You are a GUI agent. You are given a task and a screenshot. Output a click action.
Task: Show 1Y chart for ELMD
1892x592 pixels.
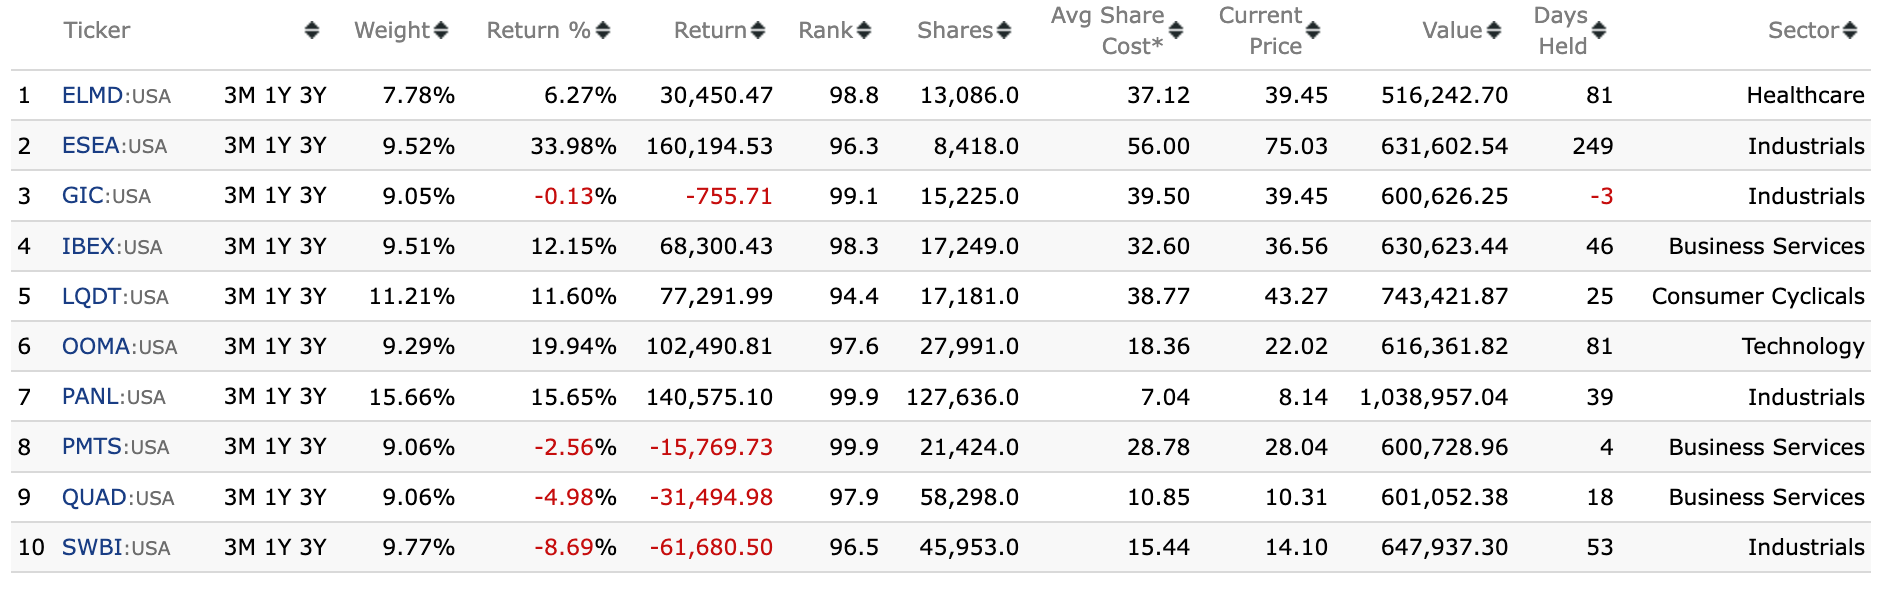[278, 96]
